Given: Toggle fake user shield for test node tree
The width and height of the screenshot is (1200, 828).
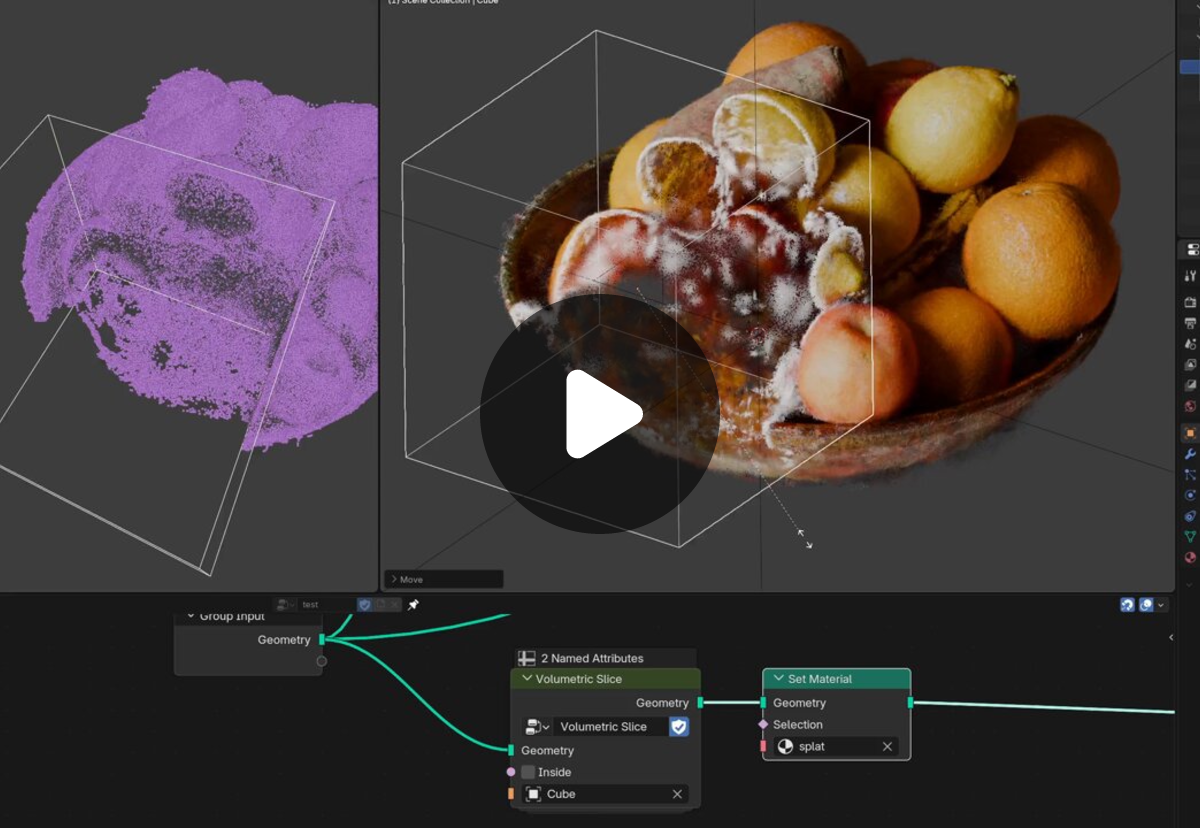Looking at the screenshot, I should pos(365,605).
